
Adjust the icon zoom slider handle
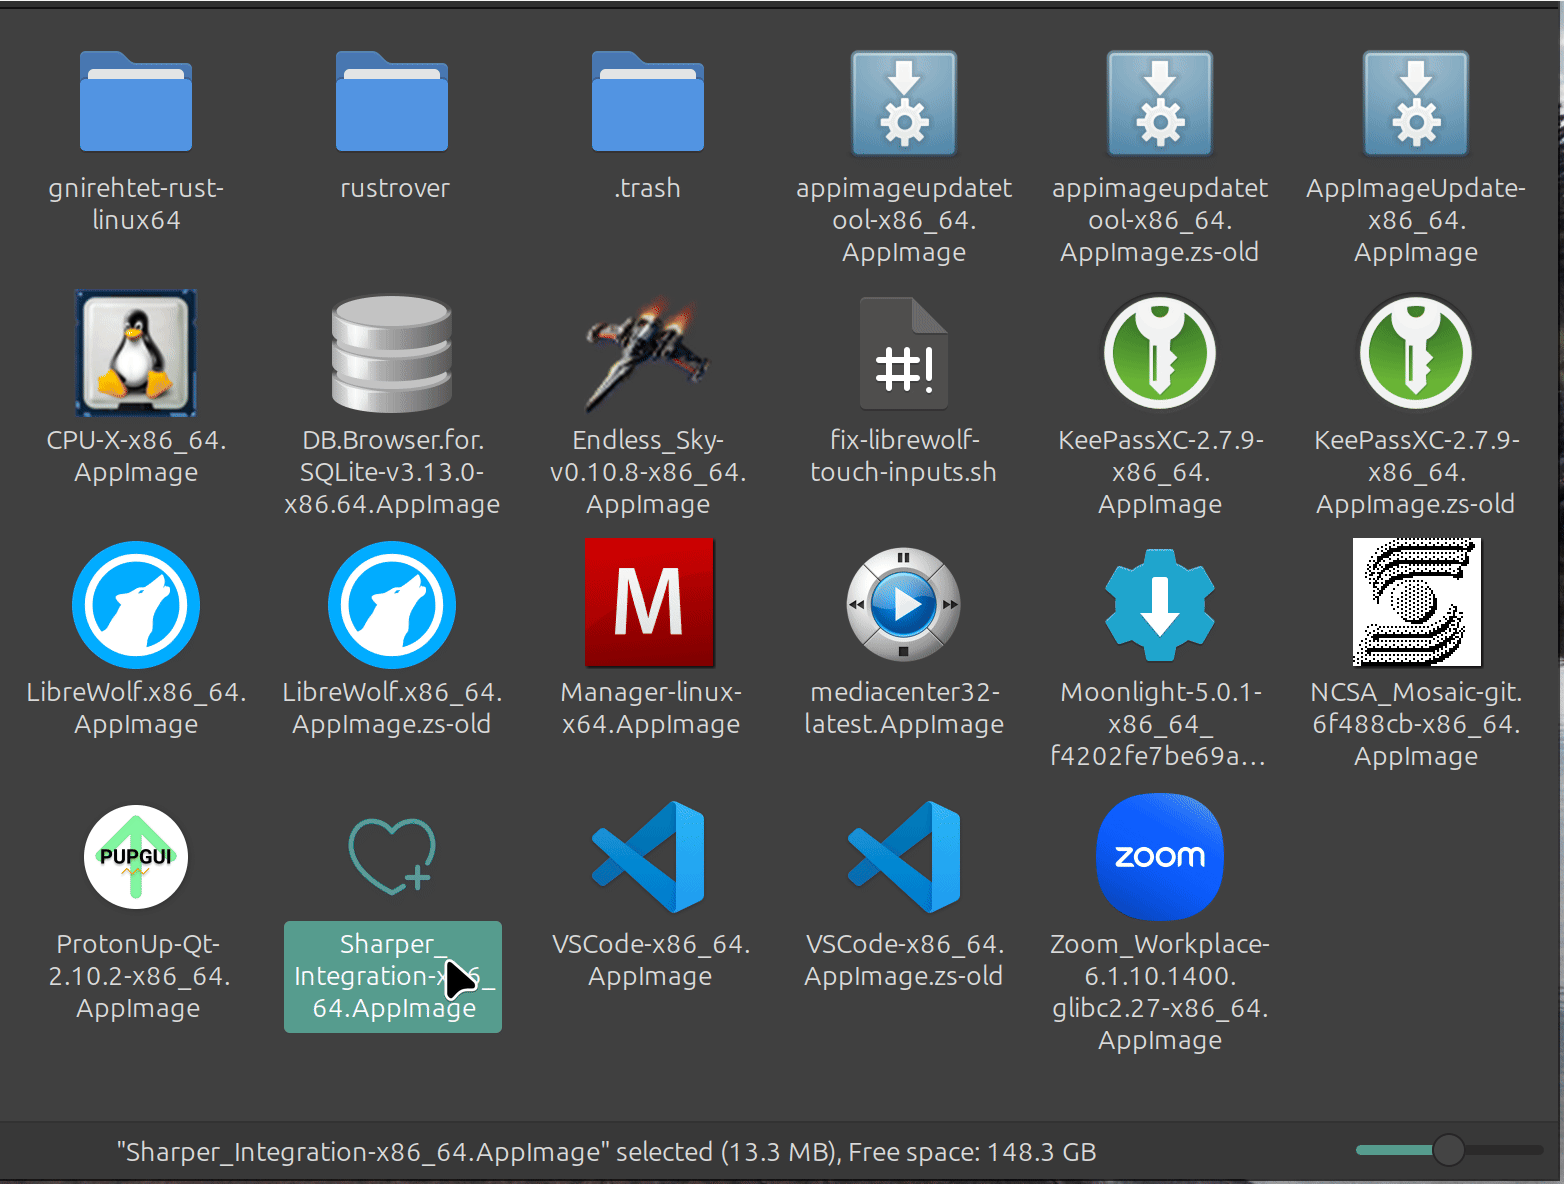[x=1448, y=1150]
